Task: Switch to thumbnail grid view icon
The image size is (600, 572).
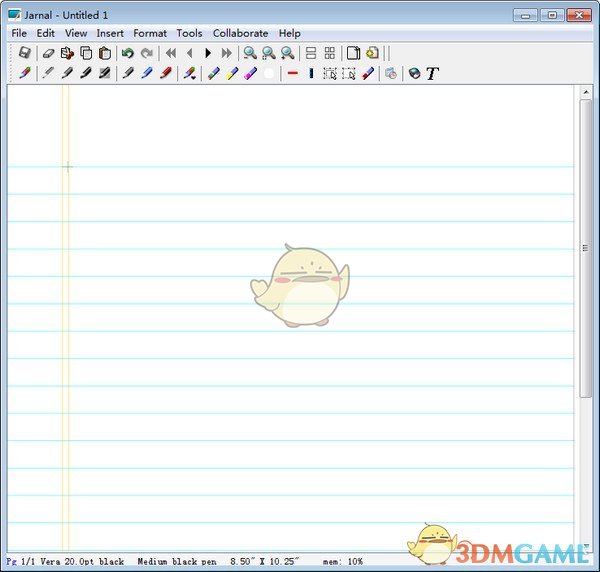Action: click(x=329, y=53)
